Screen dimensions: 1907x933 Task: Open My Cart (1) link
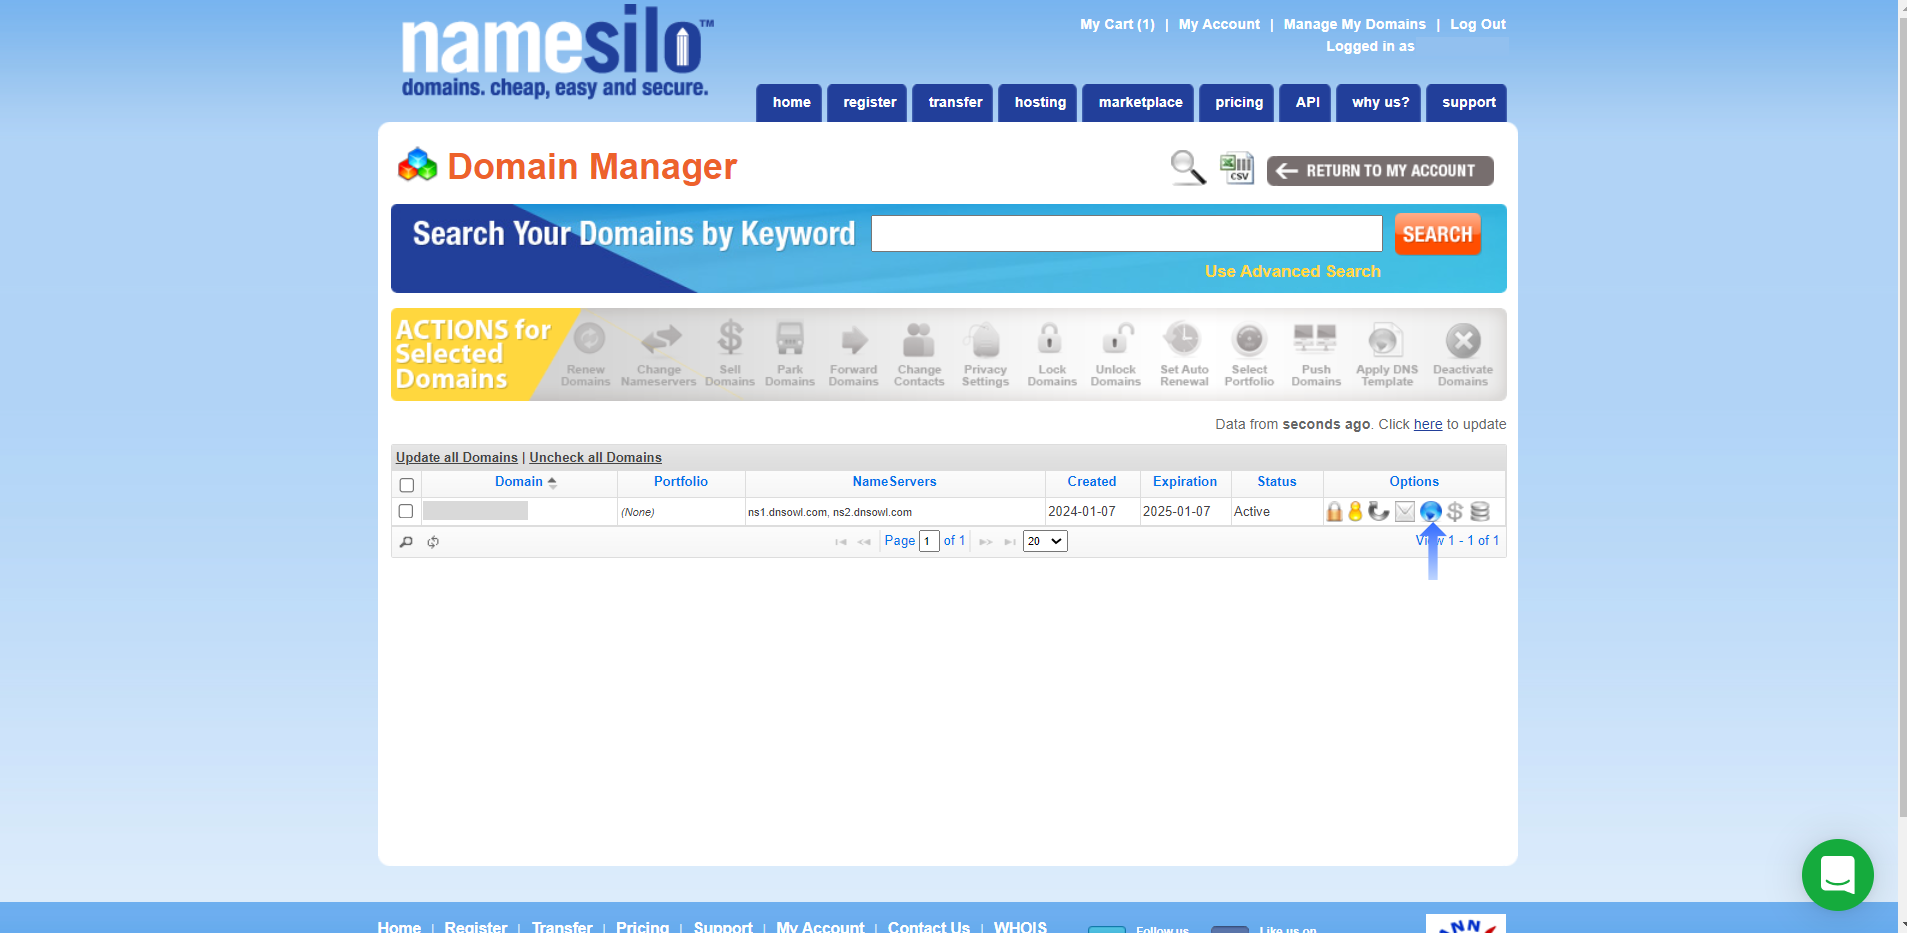[x=1117, y=25]
